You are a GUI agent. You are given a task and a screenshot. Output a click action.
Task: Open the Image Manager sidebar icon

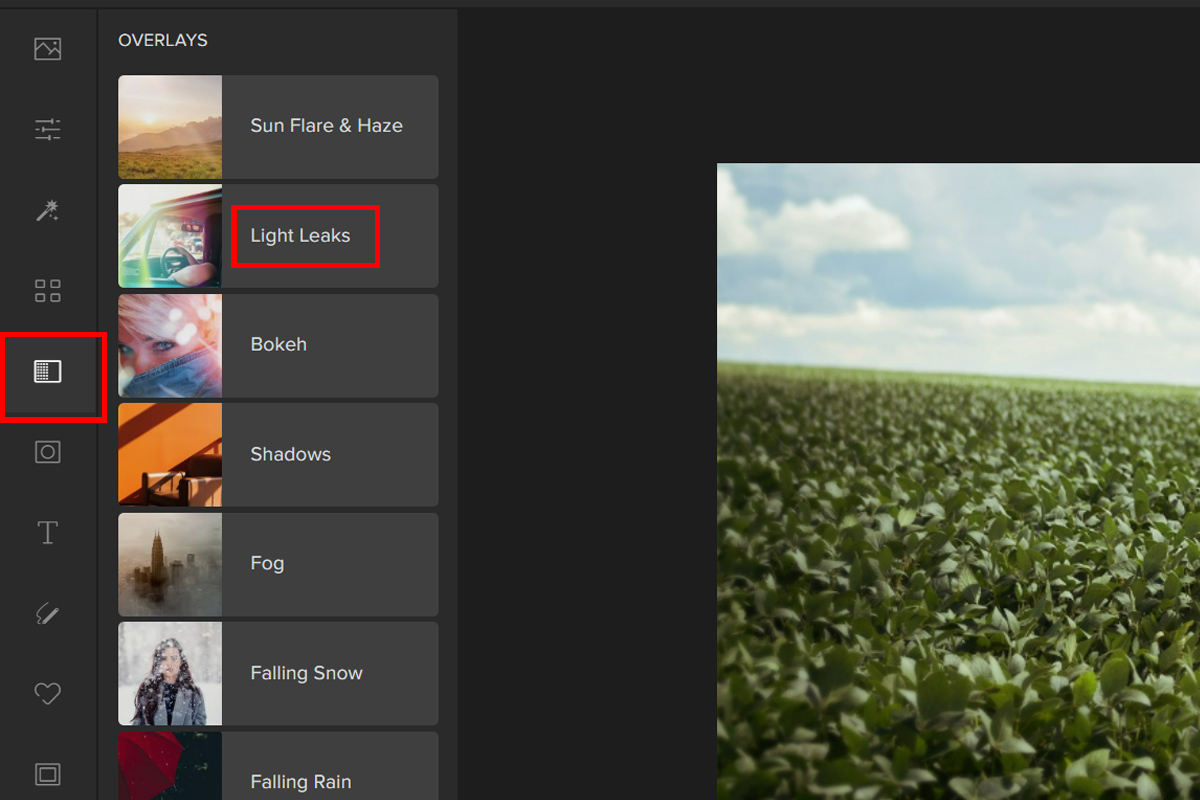tap(48, 49)
